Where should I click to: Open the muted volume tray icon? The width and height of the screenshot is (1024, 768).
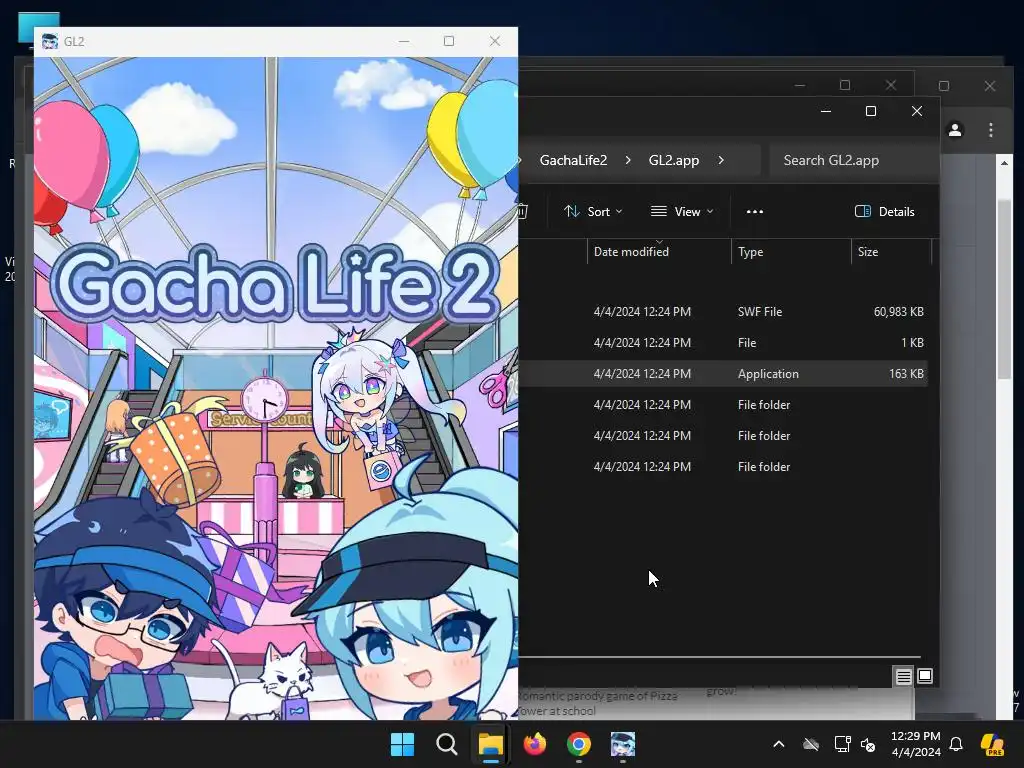pos(869,744)
